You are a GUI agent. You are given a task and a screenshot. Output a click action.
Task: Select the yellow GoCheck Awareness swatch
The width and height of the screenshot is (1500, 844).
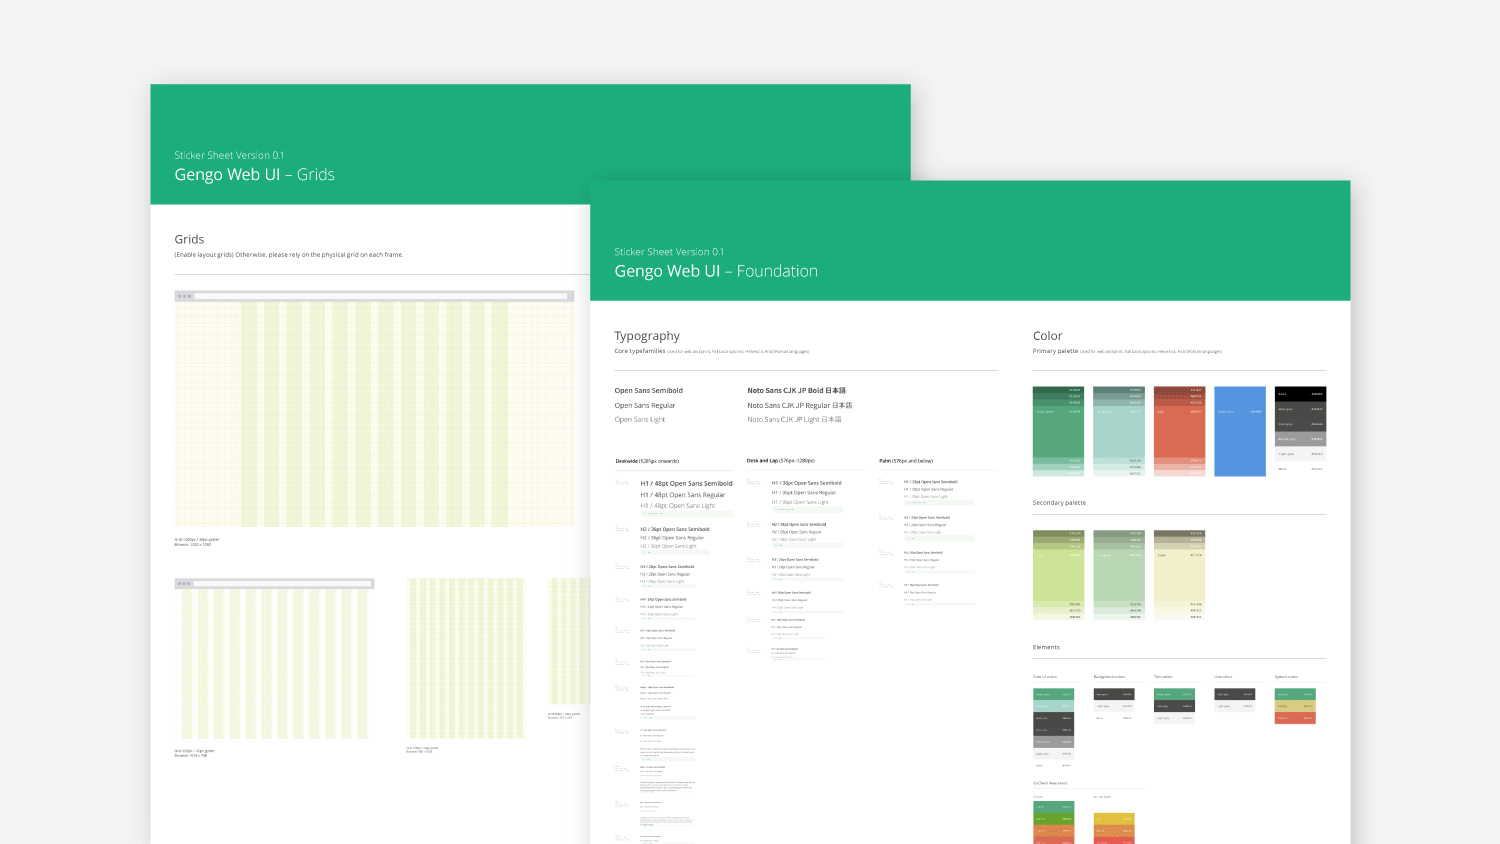coord(1114,819)
